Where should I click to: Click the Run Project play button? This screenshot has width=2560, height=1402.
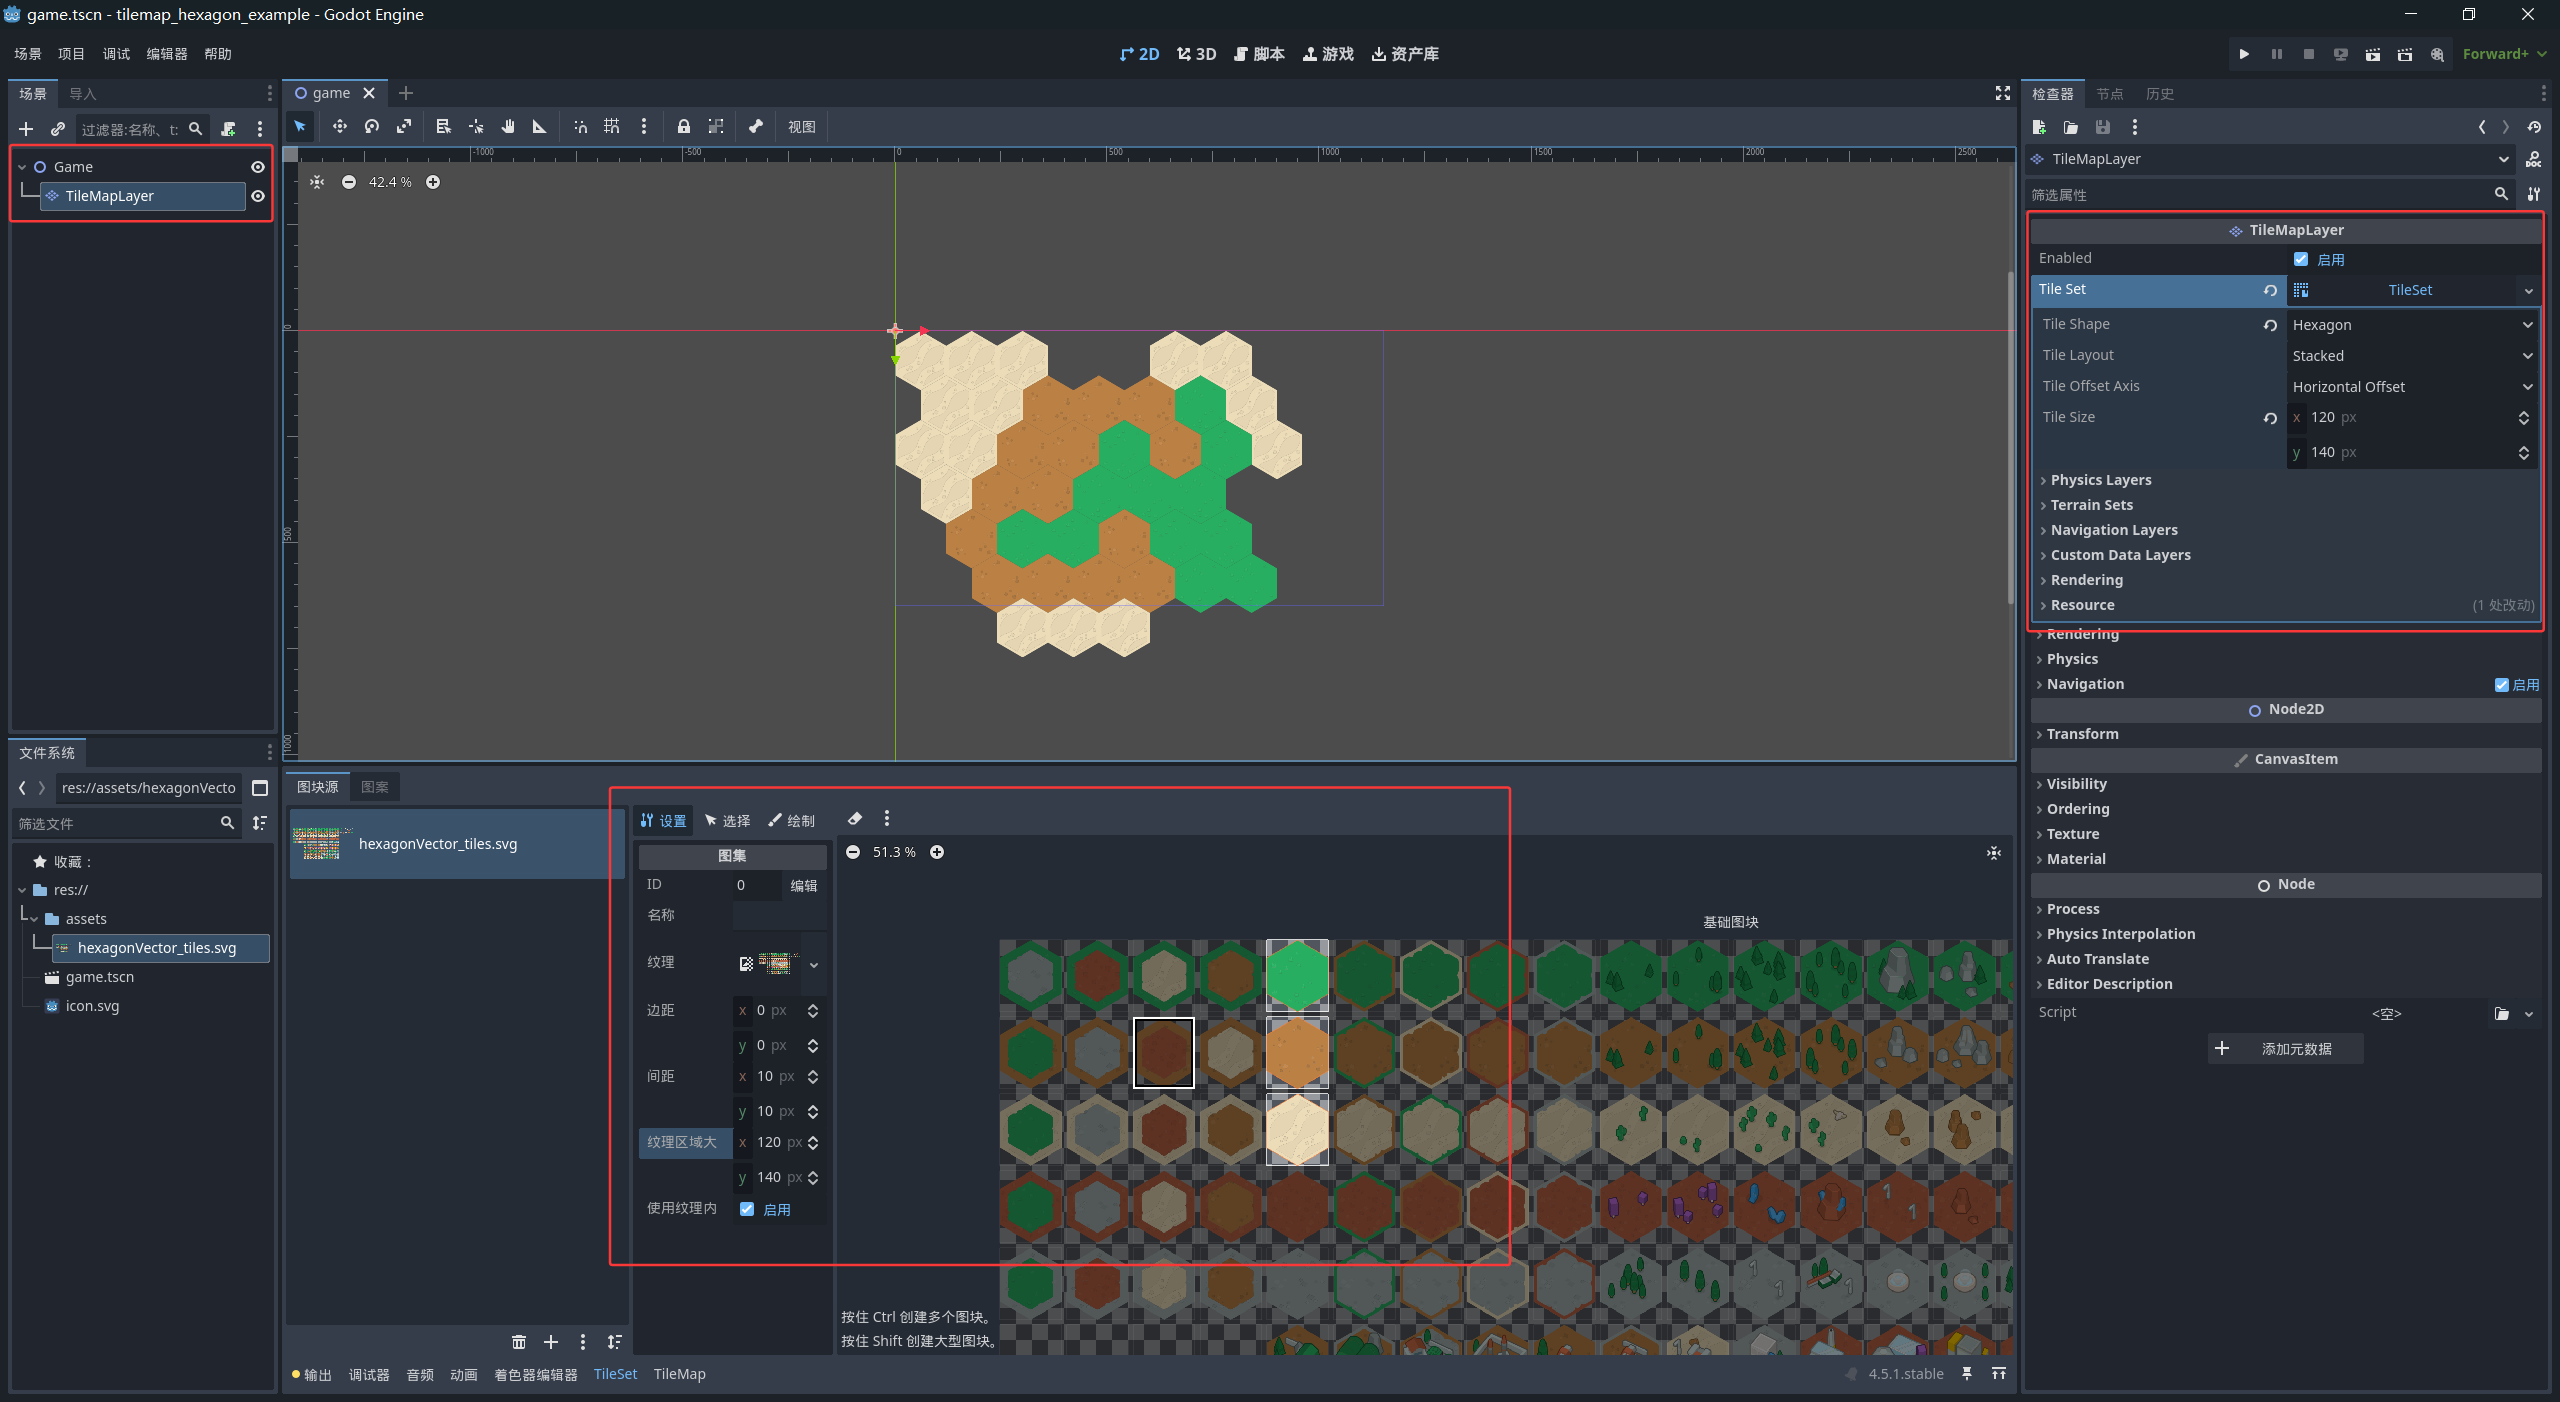(2244, 54)
